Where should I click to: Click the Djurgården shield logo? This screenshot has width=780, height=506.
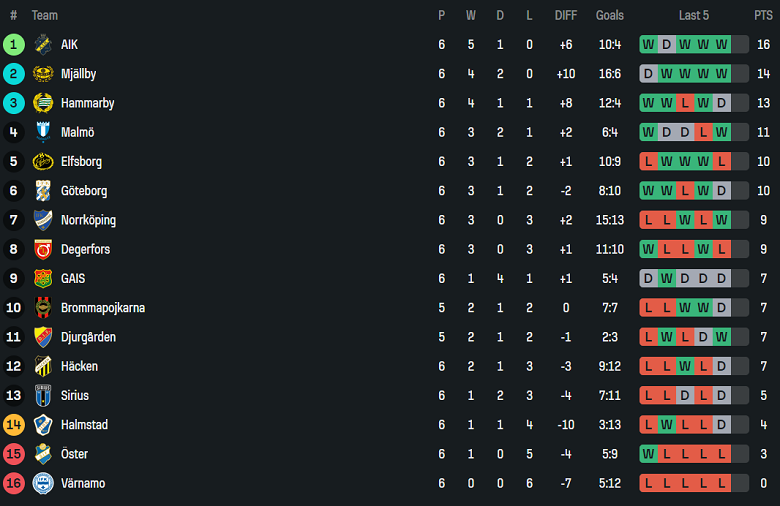(42, 337)
